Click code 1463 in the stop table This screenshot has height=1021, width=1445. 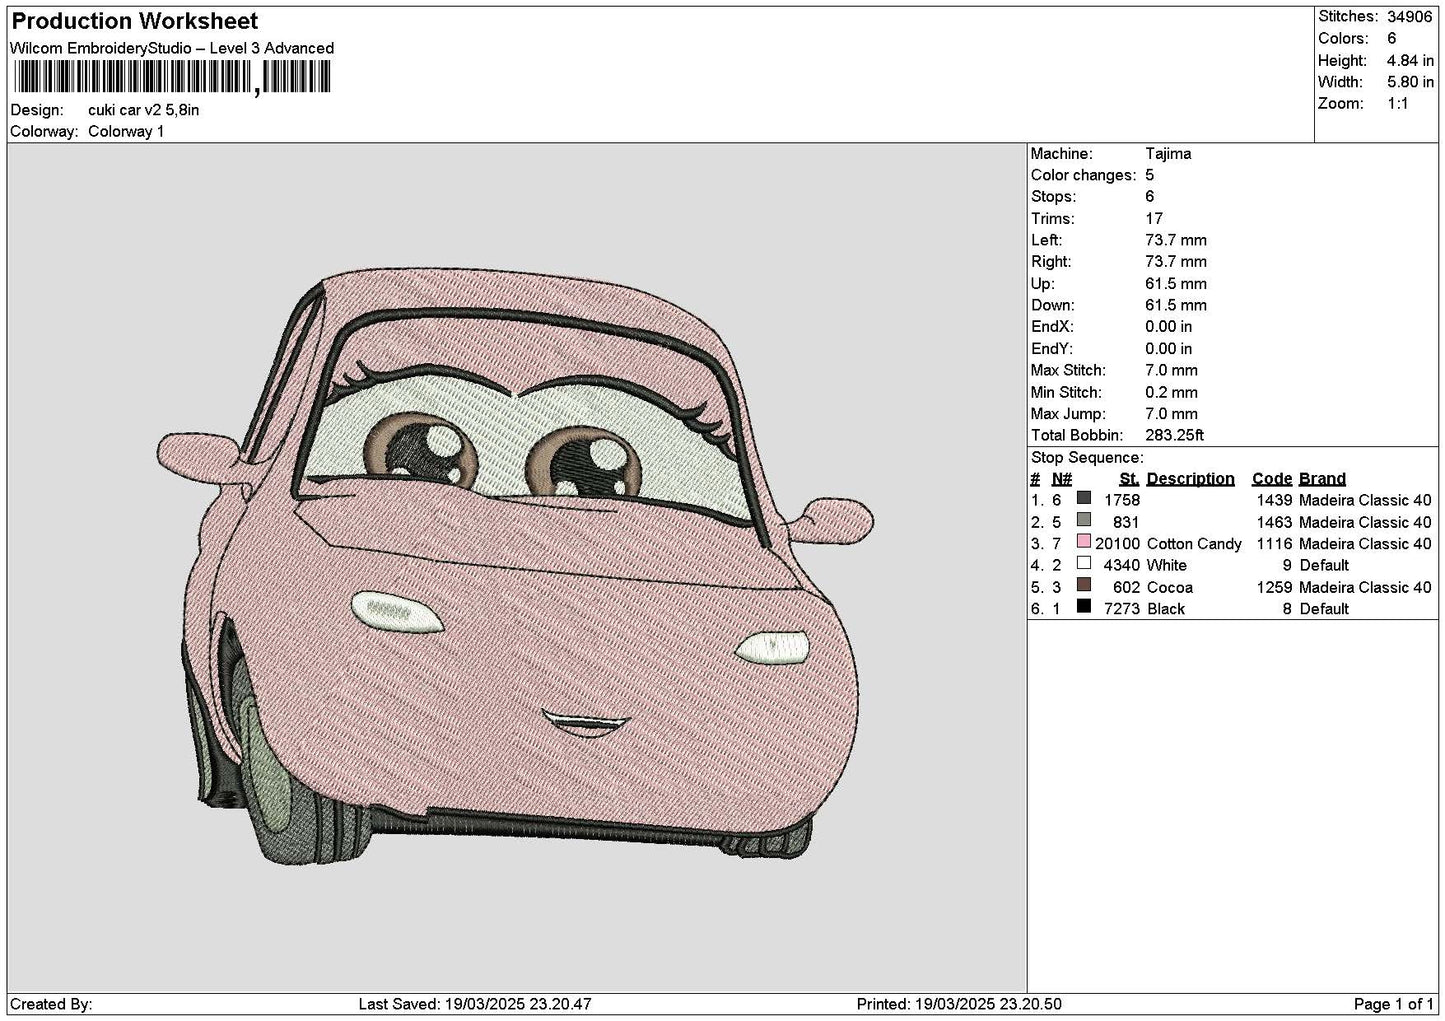point(1274,522)
